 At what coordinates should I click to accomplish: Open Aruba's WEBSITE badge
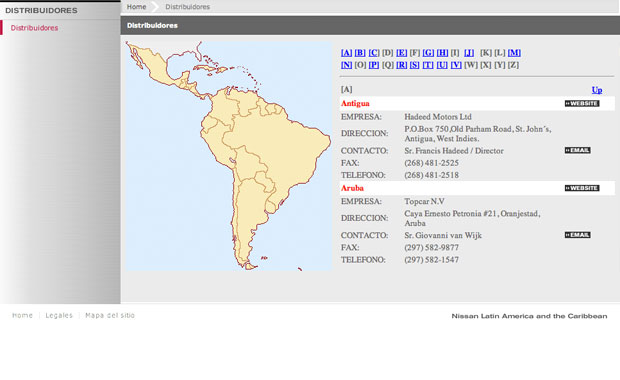pos(582,188)
